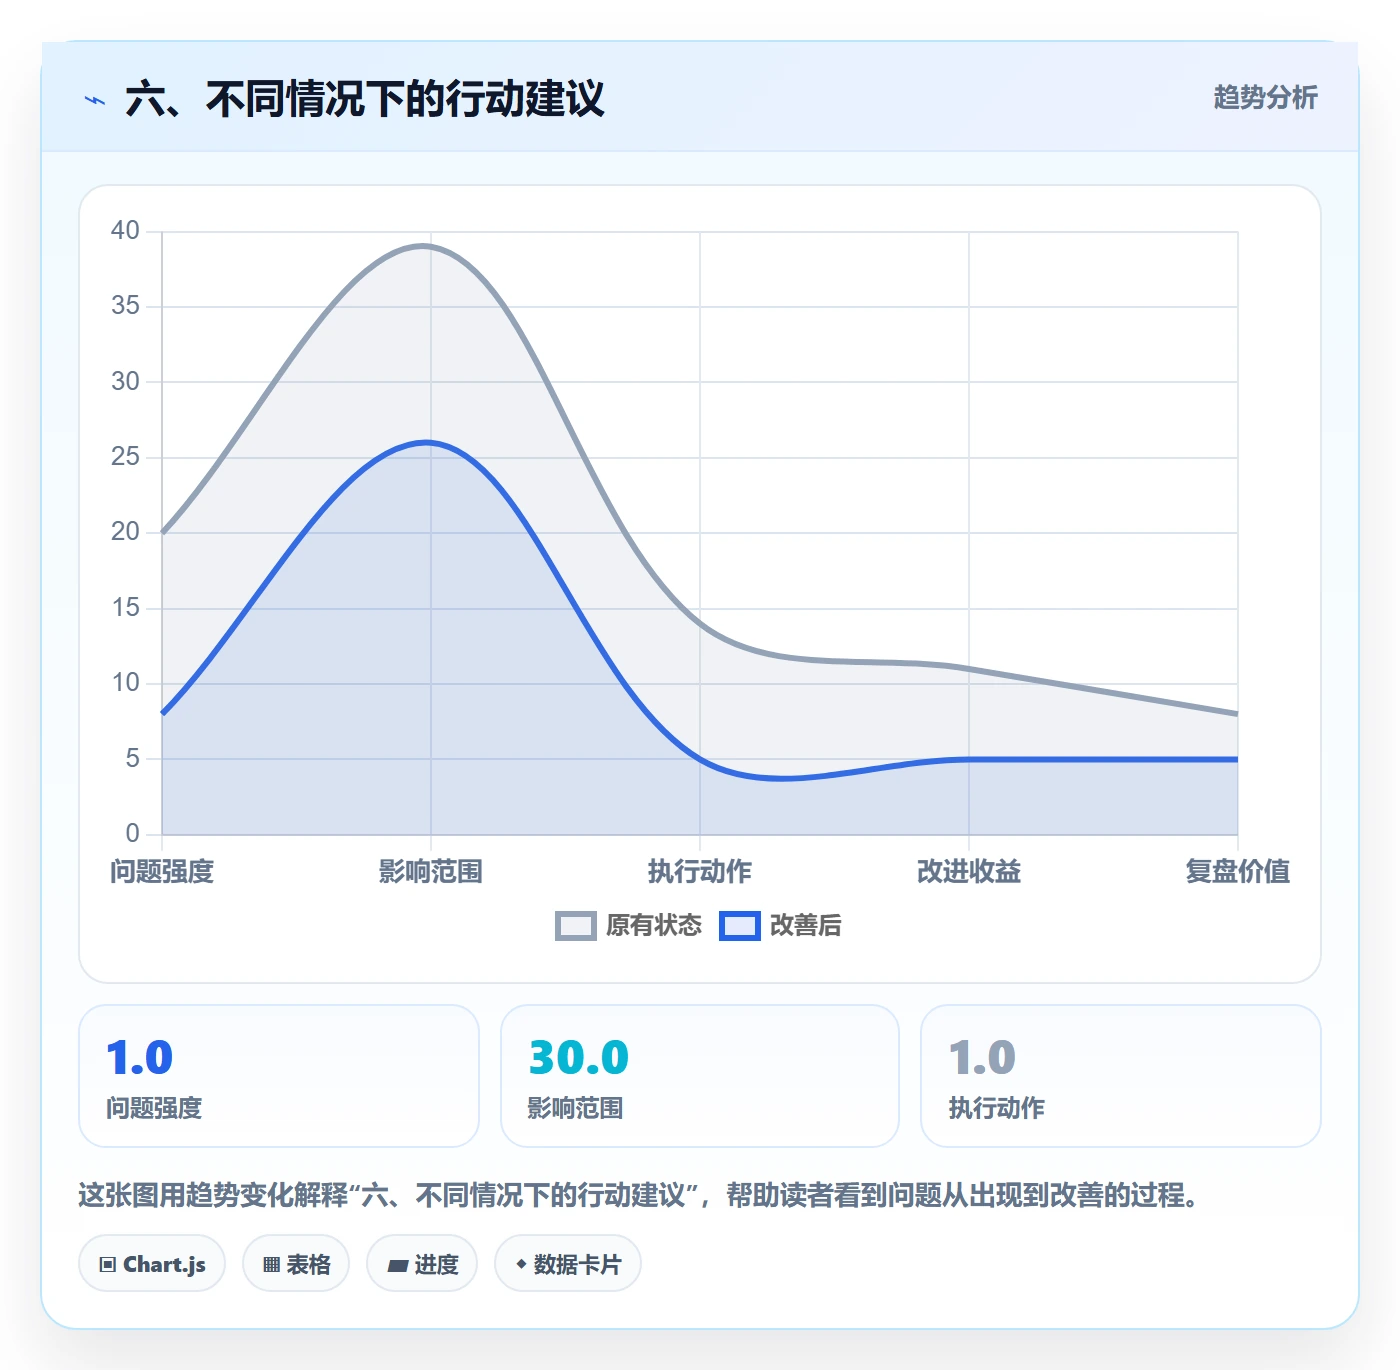This screenshot has height=1370, width=1400.
Task: Click the lightning icon beside the heading
Action: (x=95, y=100)
